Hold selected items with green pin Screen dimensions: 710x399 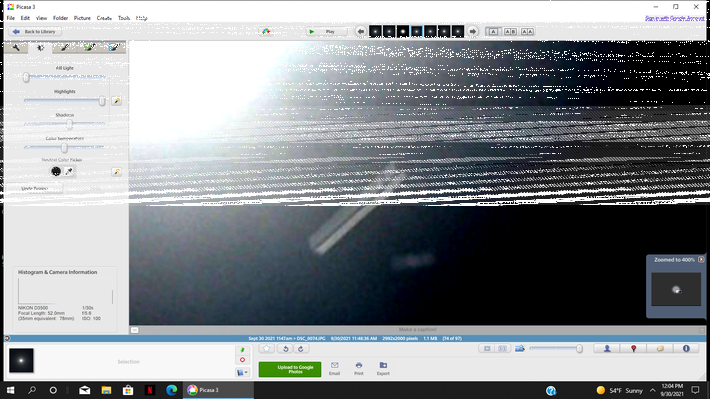[242, 350]
